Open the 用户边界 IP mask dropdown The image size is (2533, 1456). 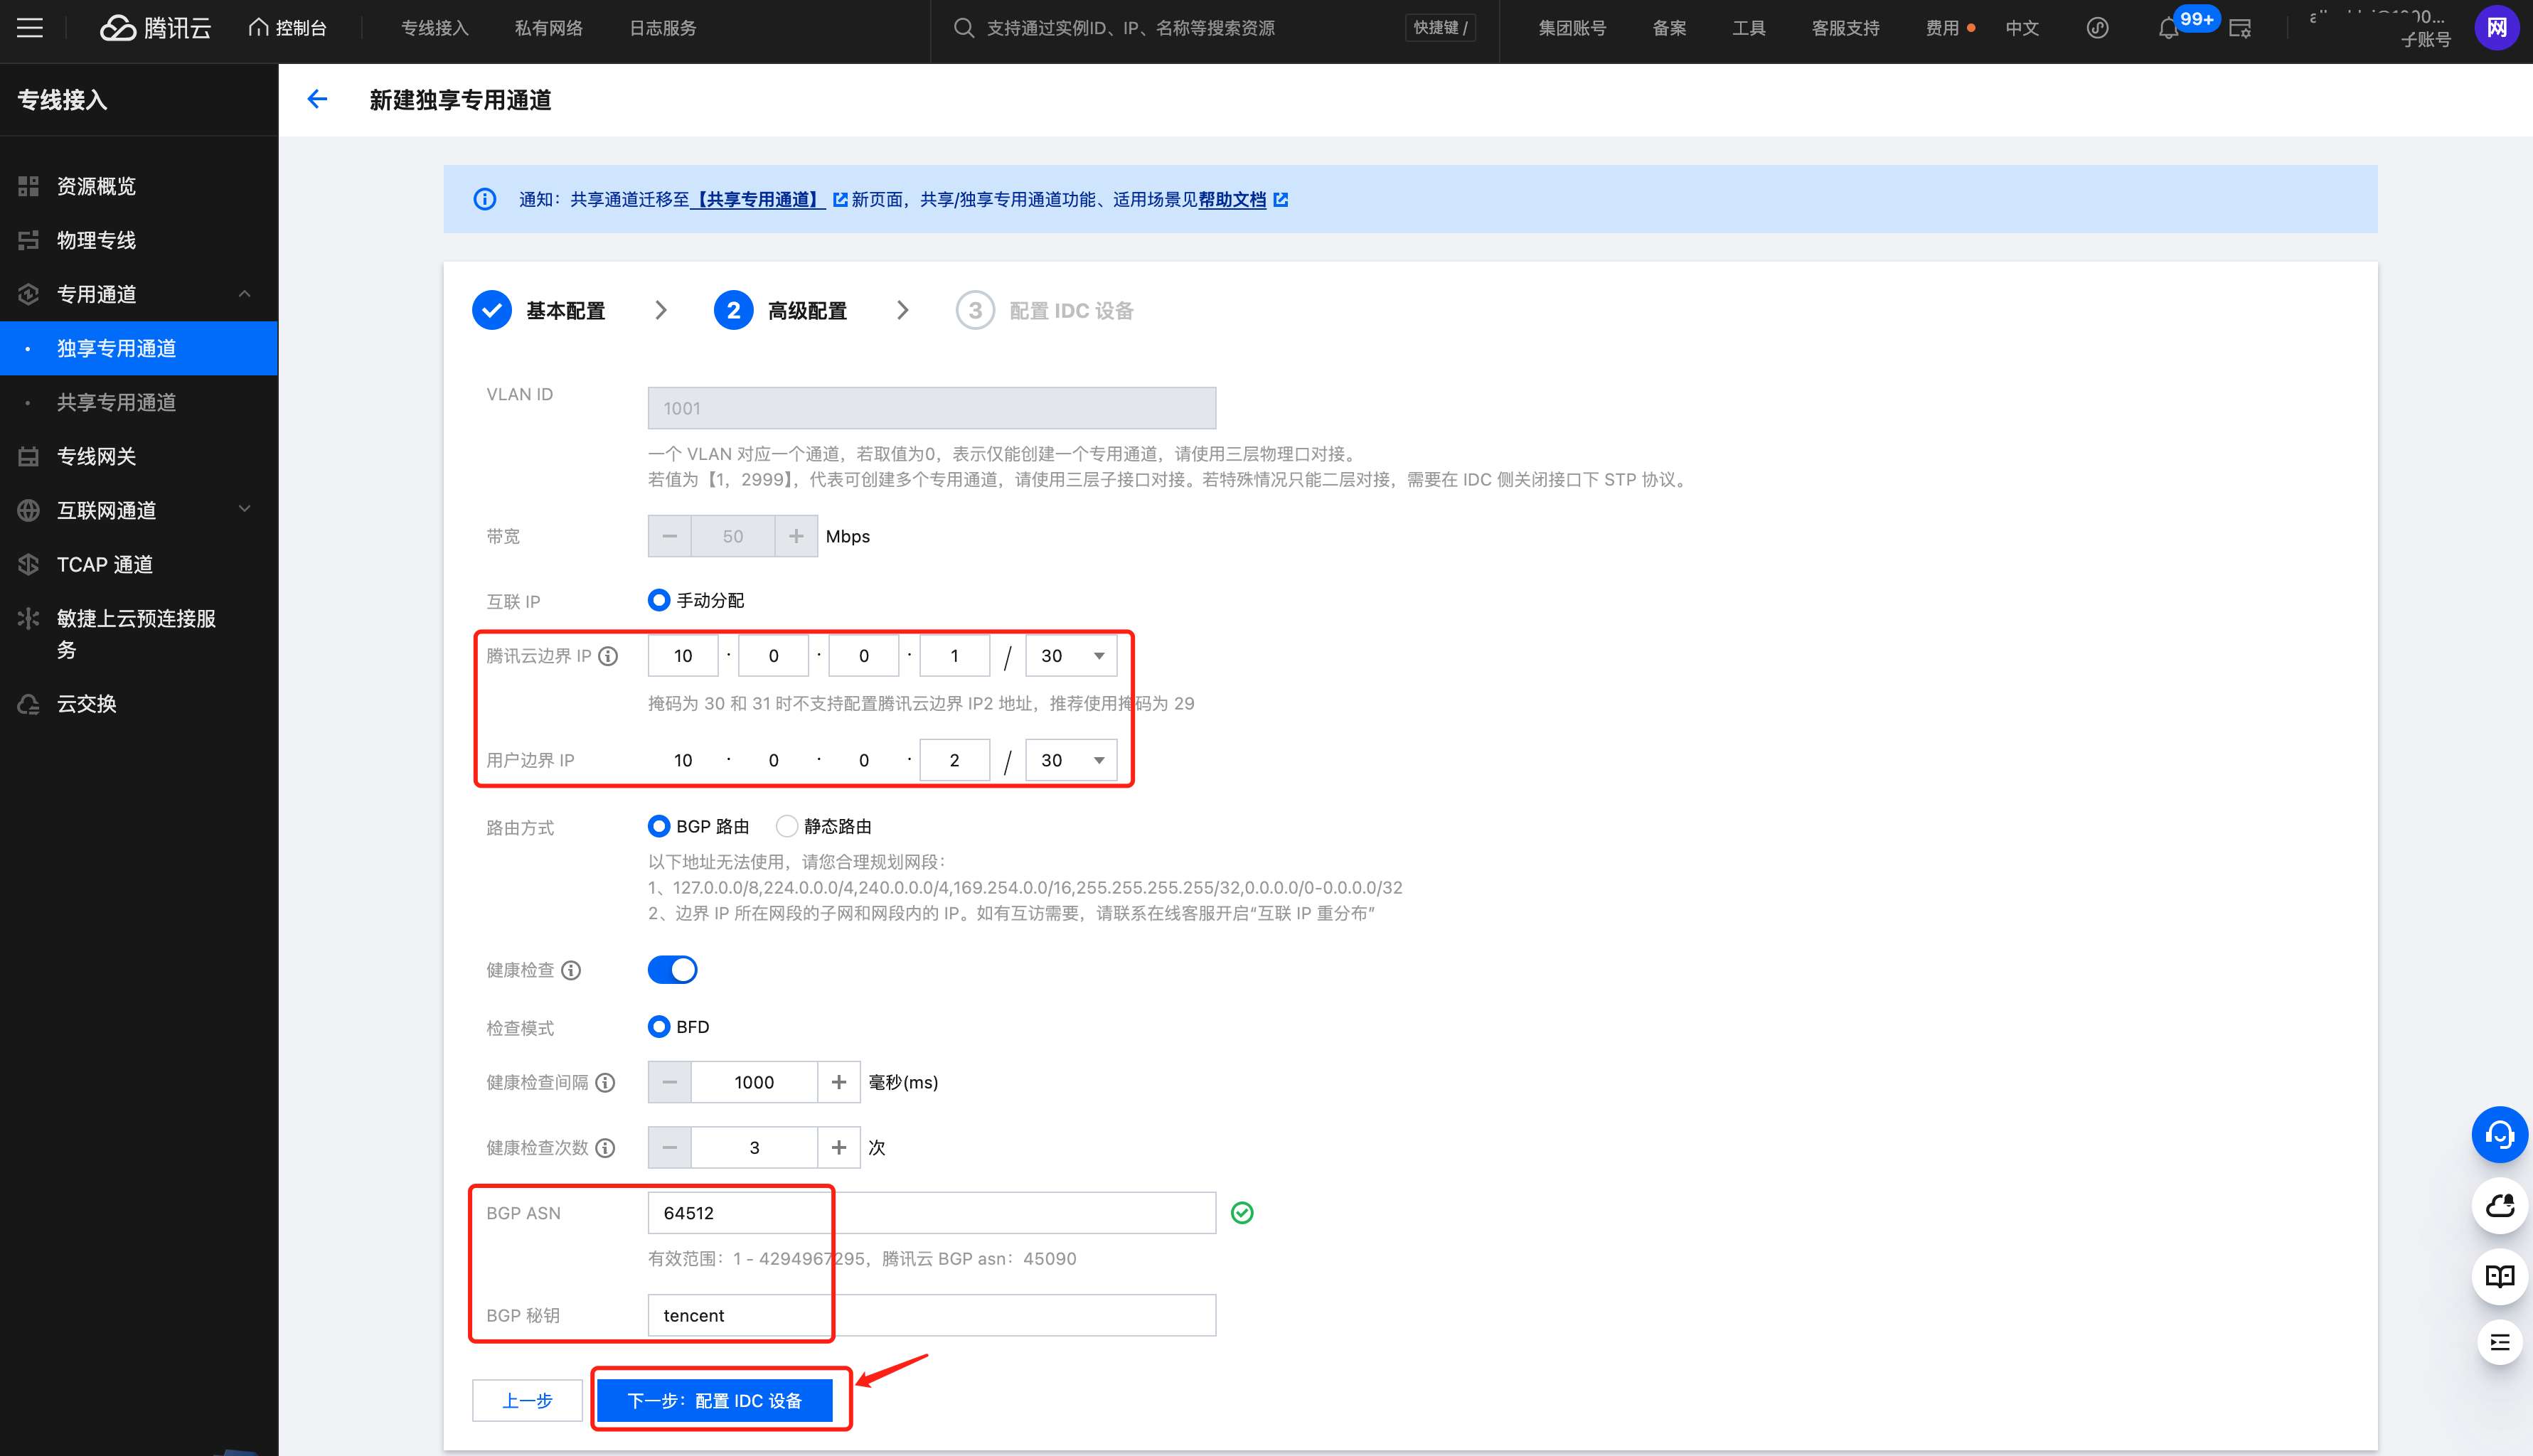pyautogui.click(x=1071, y=760)
